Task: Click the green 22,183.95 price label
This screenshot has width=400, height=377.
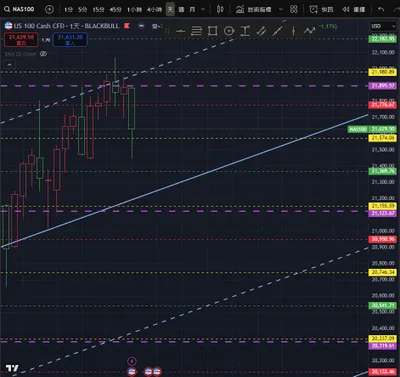Action: [x=383, y=39]
